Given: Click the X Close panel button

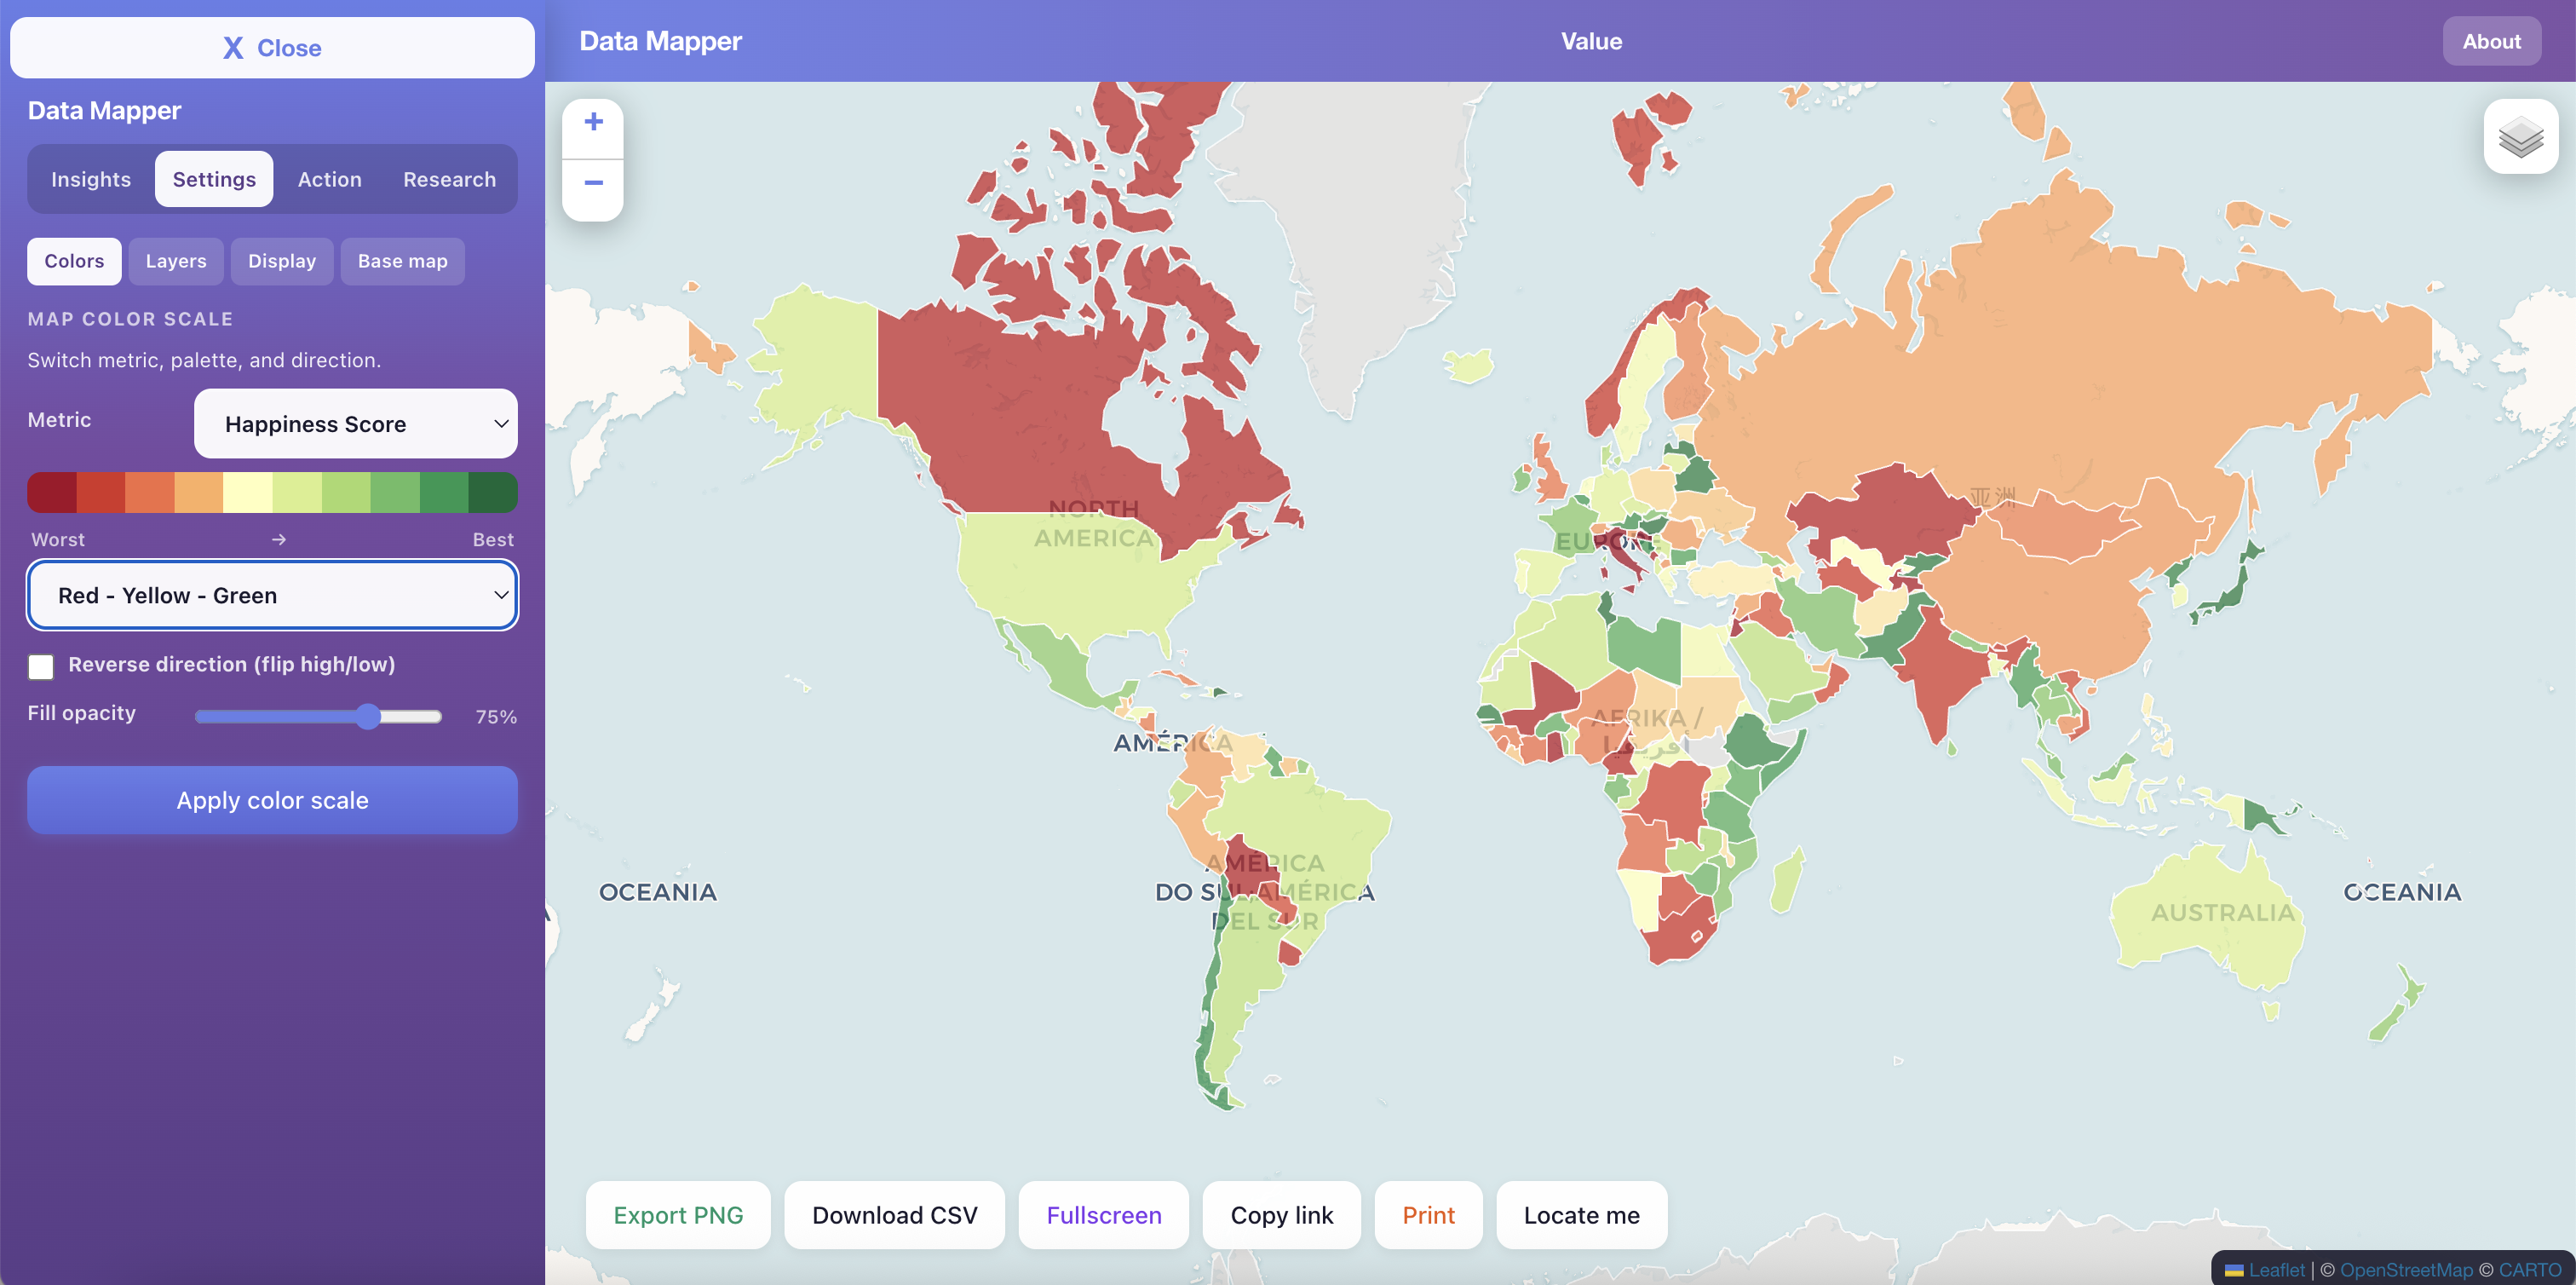Looking at the screenshot, I should [x=272, y=48].
